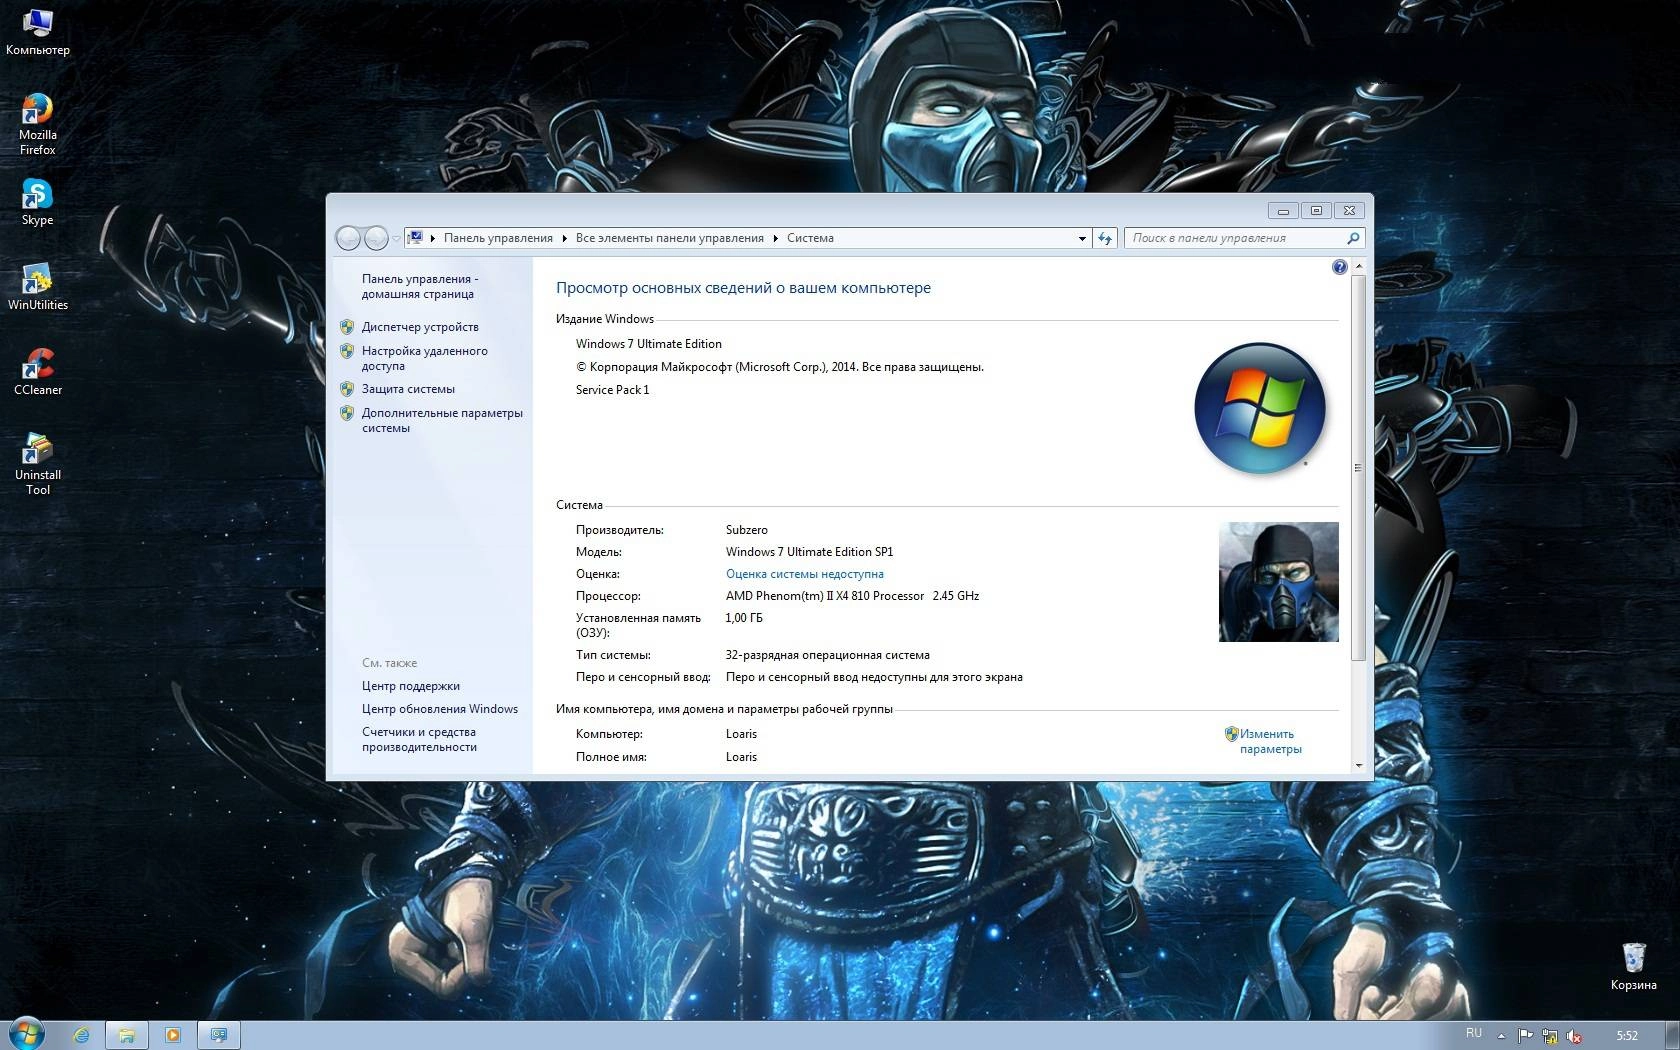Click the search magnifier icon

pos(1353,238)
